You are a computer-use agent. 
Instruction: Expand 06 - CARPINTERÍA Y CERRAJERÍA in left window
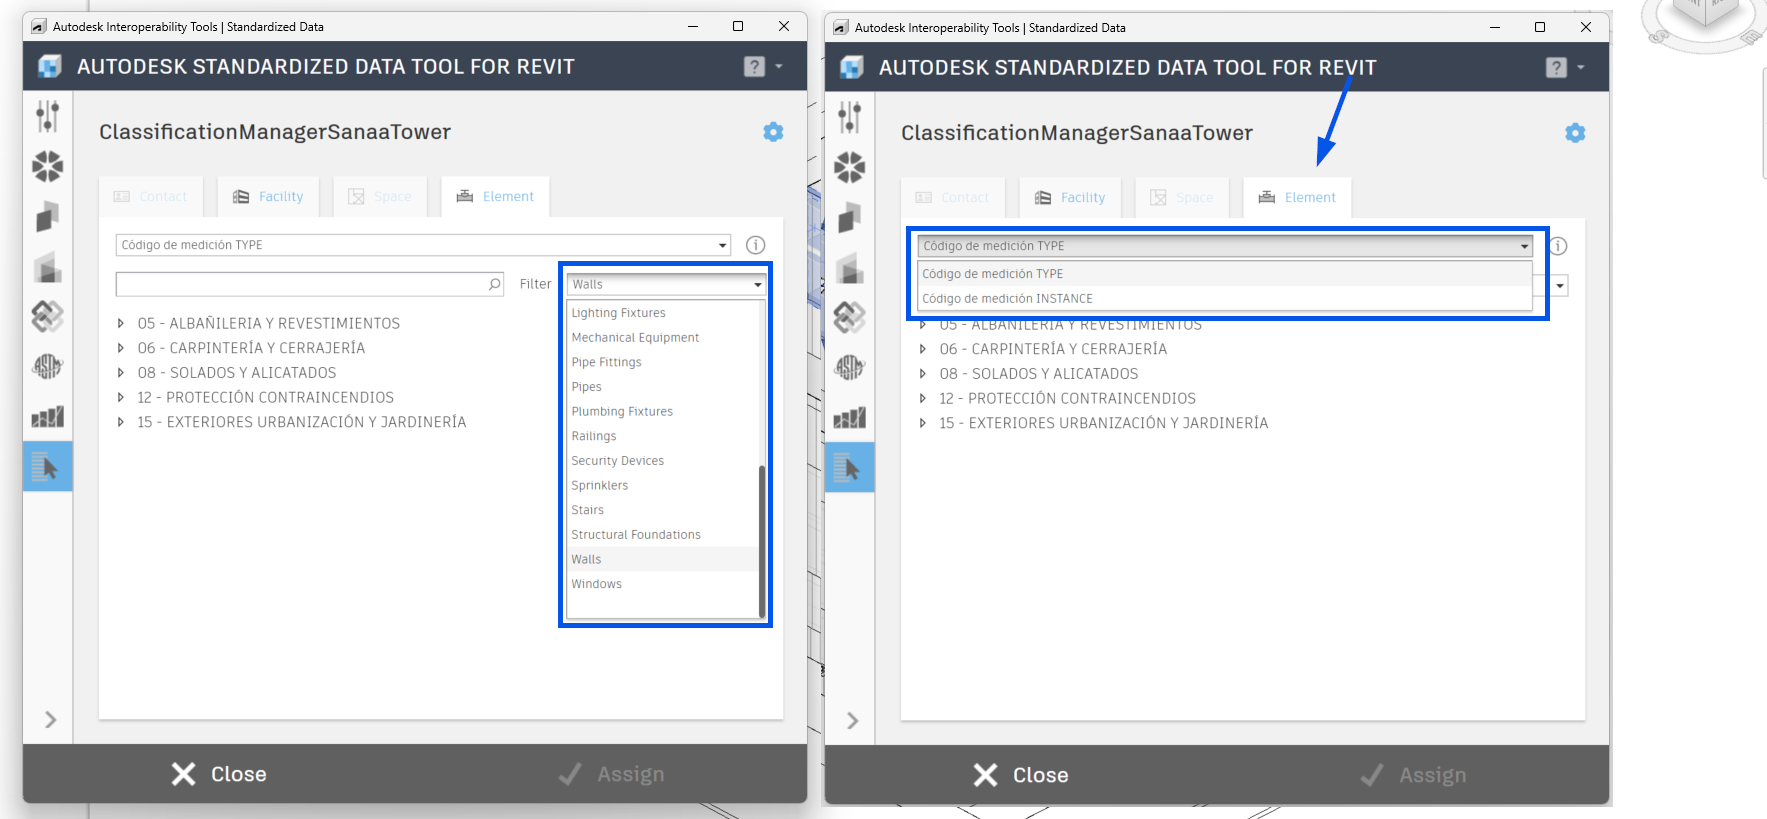121,348
